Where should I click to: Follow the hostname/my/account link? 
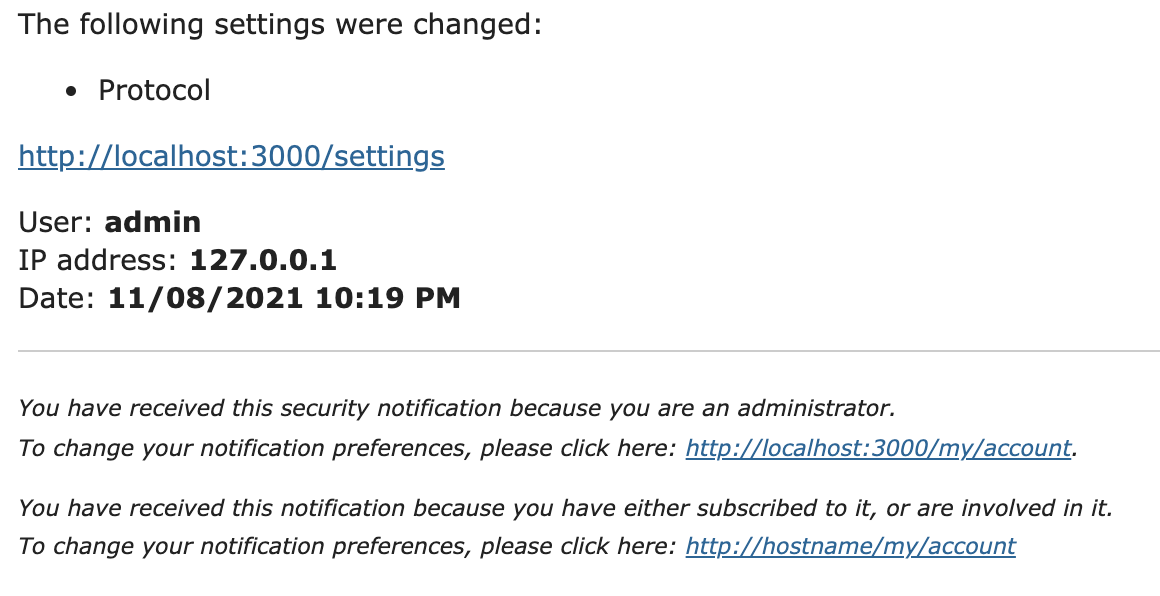pos(851,546)
